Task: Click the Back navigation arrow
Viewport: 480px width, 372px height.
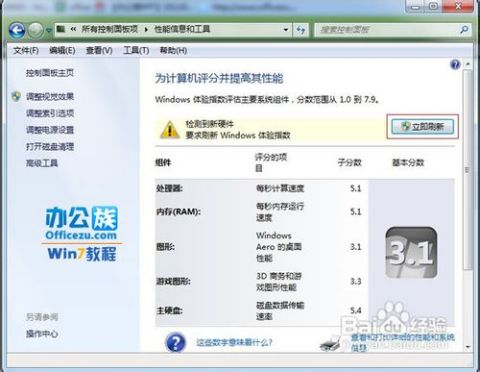Action: [16, 30]
